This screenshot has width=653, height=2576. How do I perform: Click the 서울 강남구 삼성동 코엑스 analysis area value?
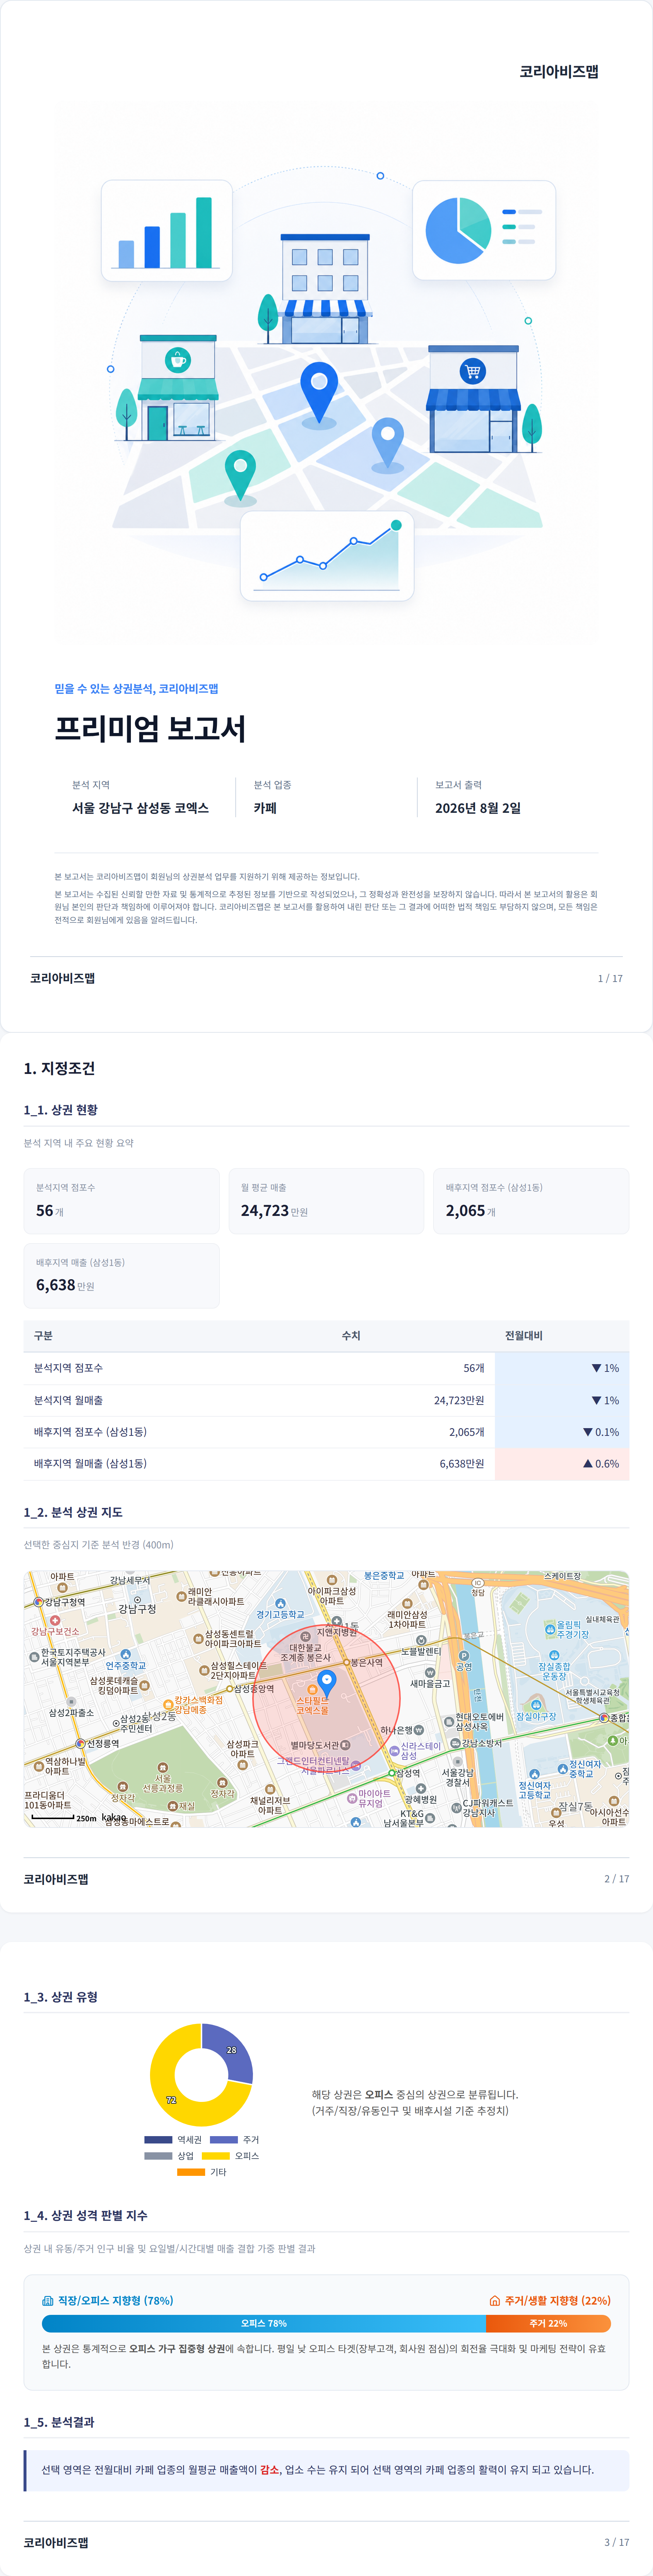click(x=140, y=808)
